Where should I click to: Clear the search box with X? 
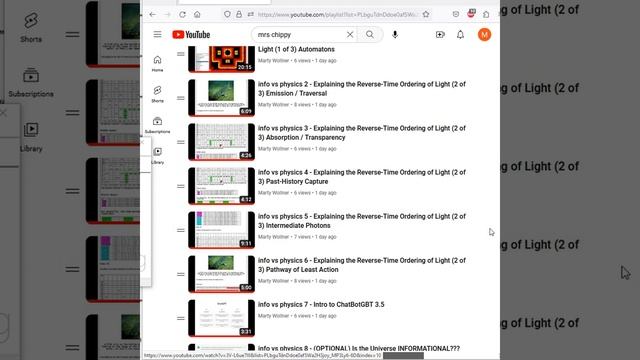click(350, 35)
